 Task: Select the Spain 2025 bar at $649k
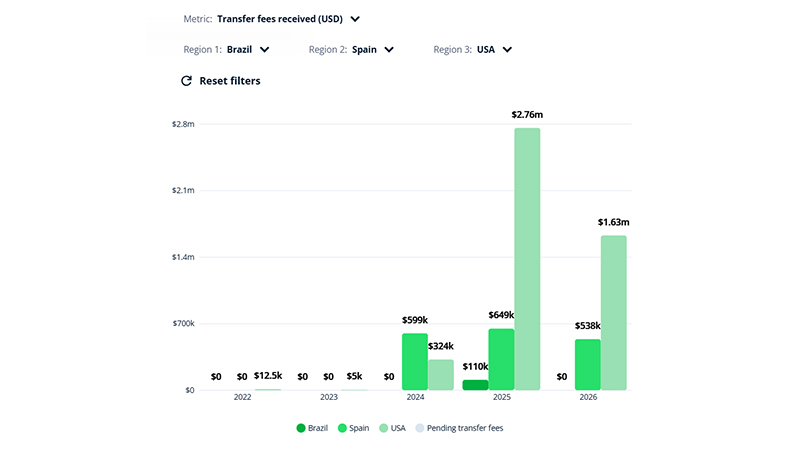pyautogui.click(x=501, y=359)
